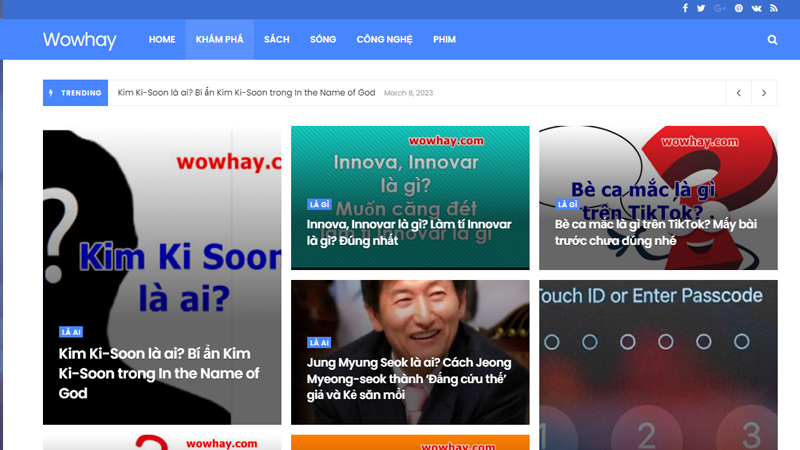800x450 pixels.
Task: Open the site search magnifier icon
Action: 772,40
